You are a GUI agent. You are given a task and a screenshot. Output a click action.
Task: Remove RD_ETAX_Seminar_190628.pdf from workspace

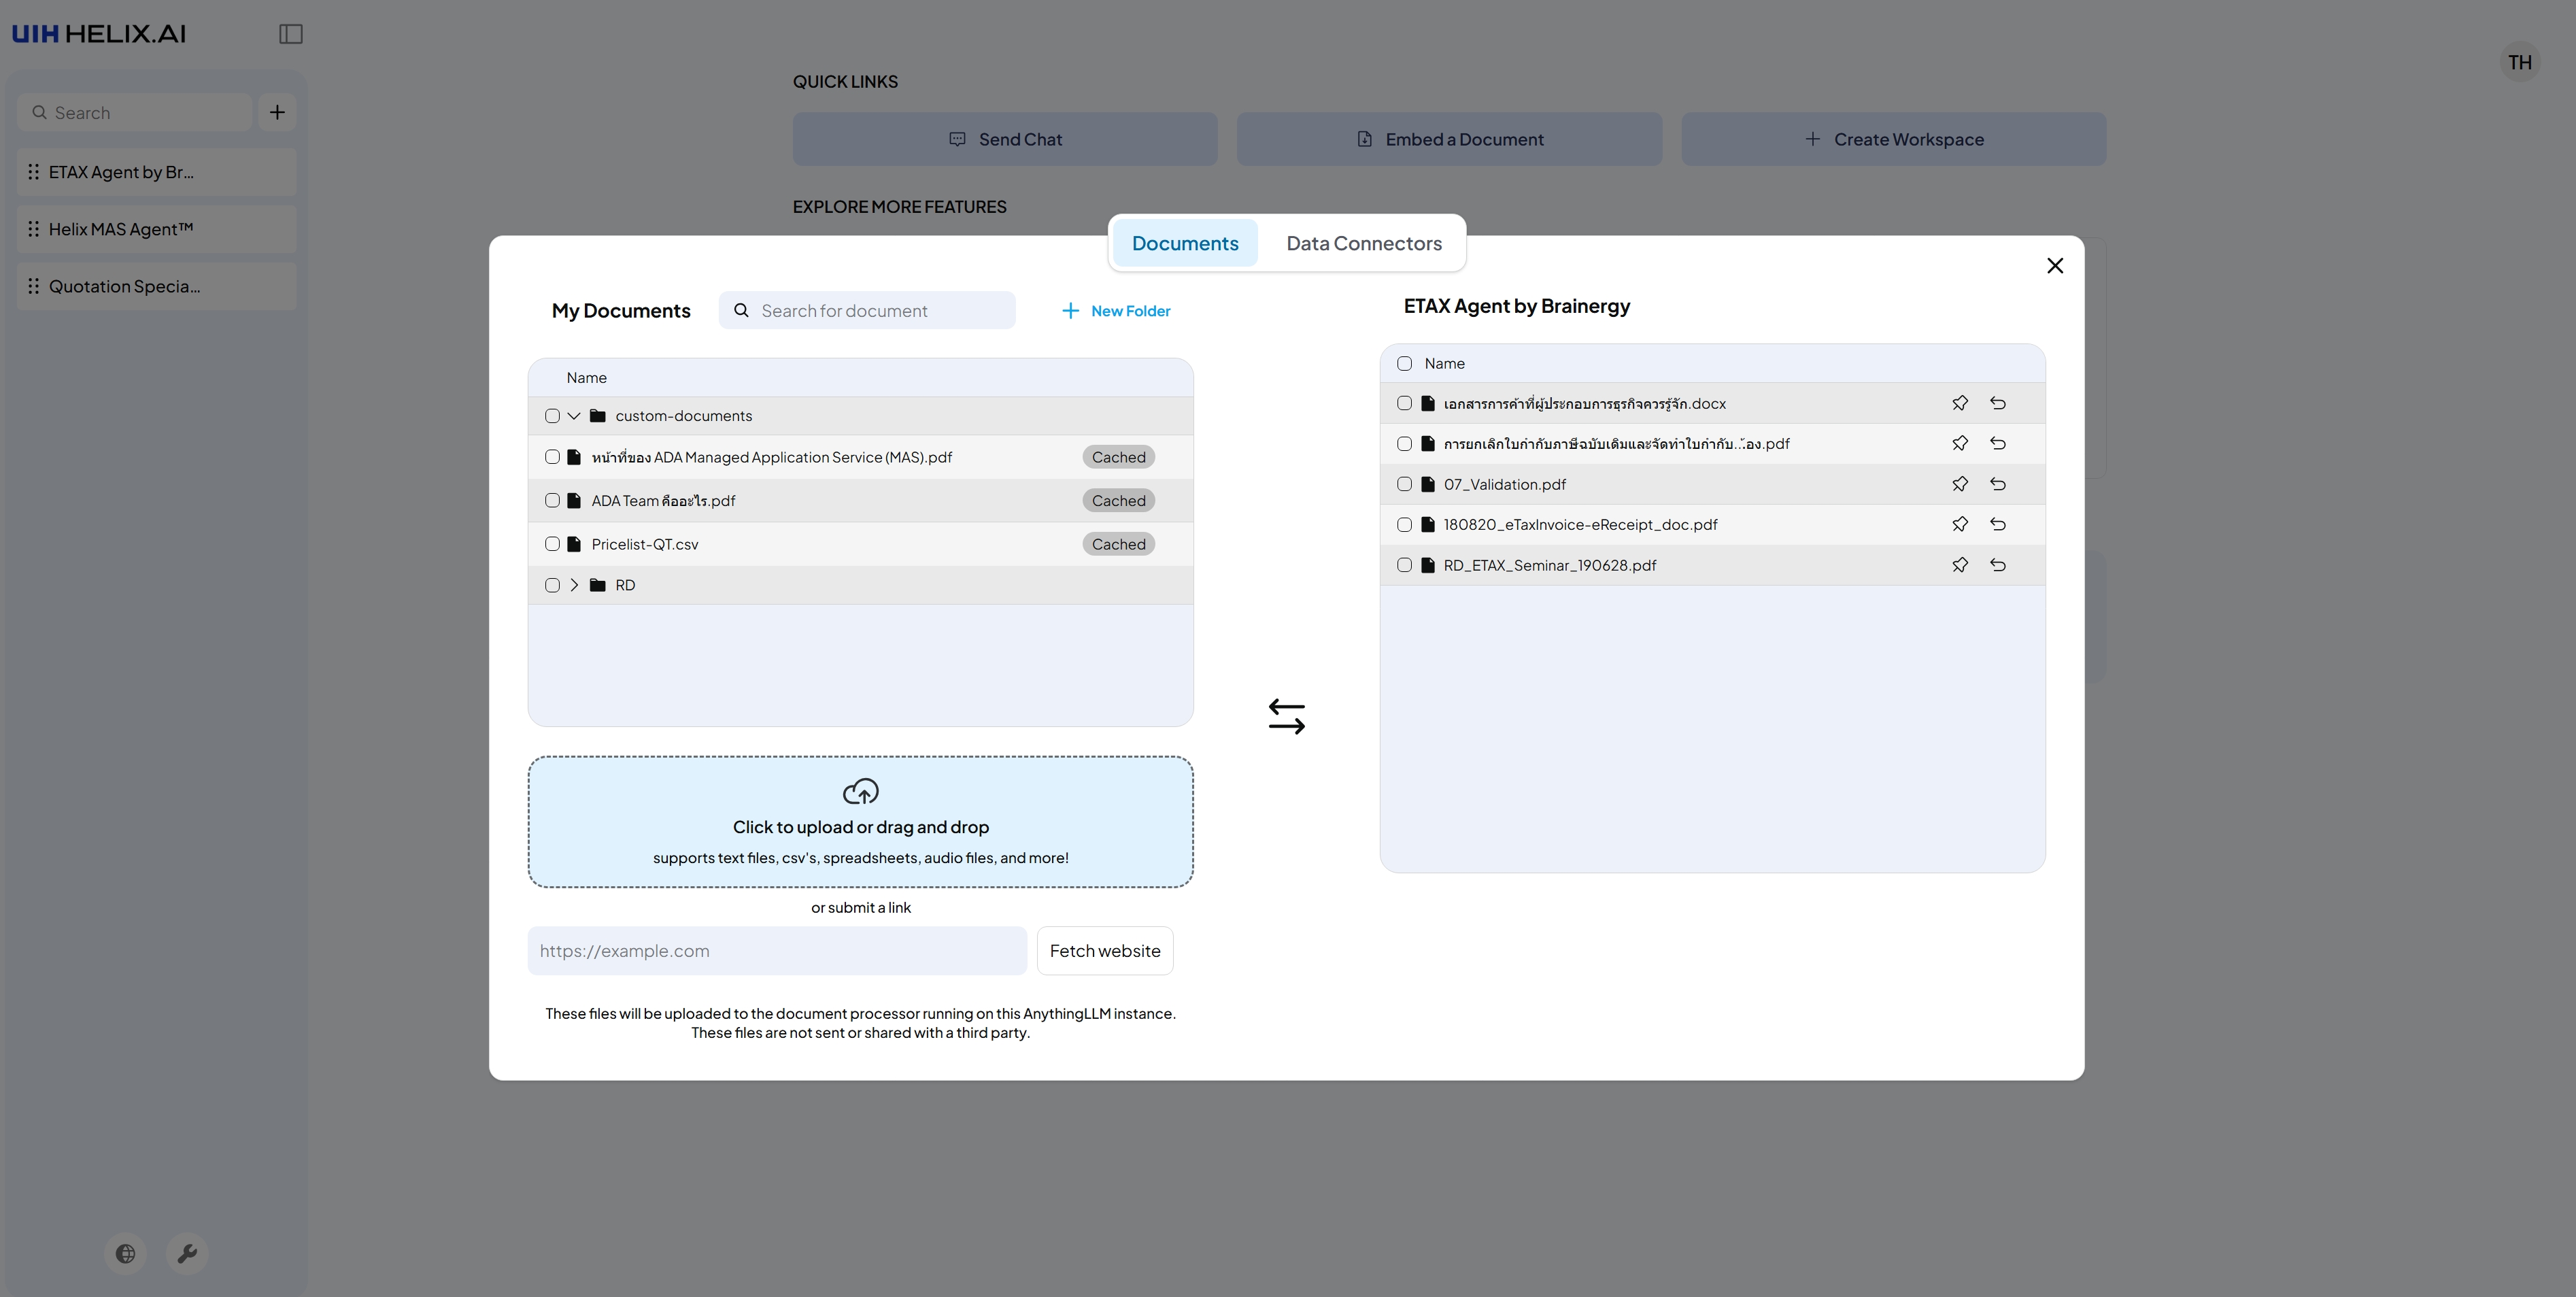(1997, 565)
